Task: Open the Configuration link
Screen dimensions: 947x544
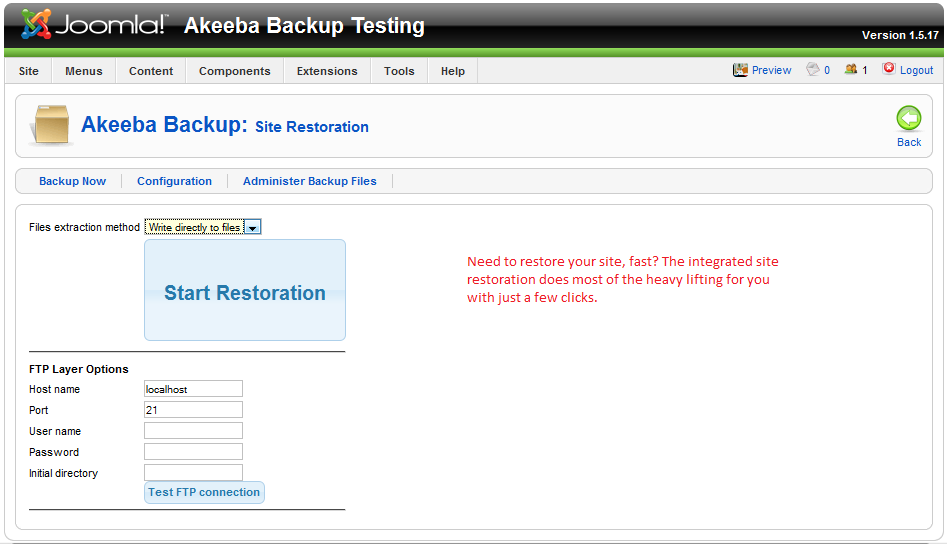Action: [x=174, y=181]
